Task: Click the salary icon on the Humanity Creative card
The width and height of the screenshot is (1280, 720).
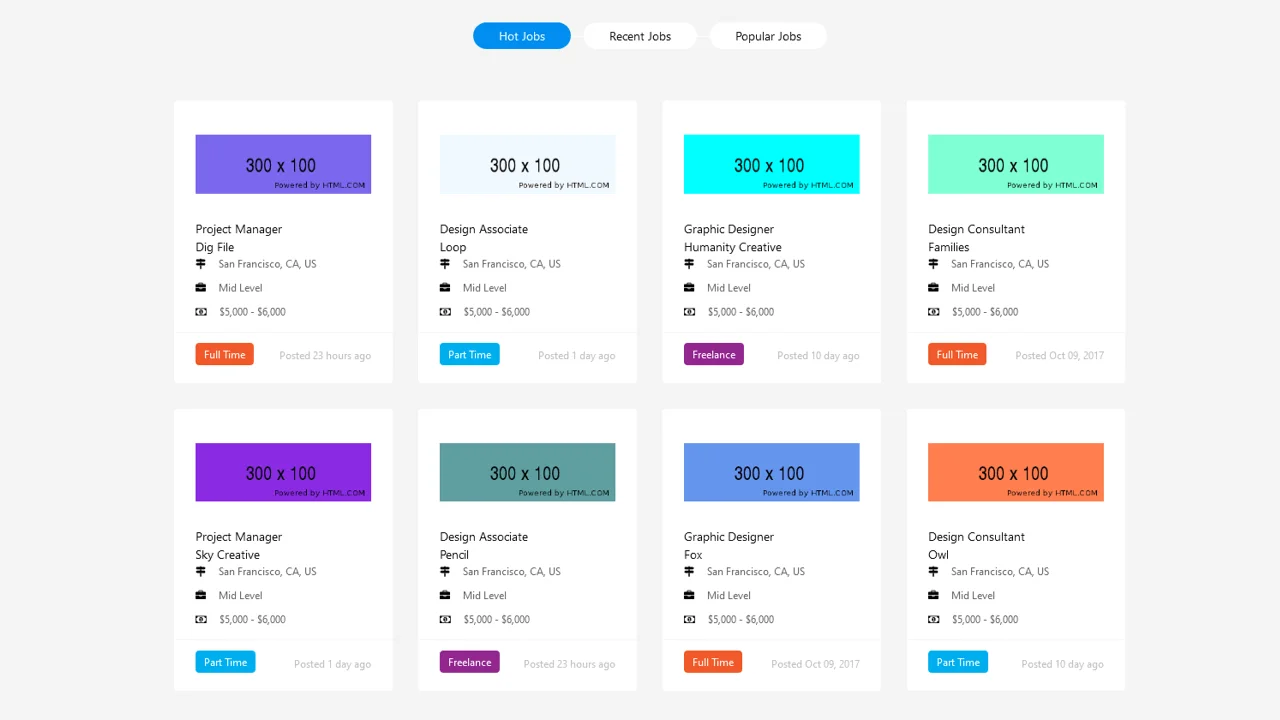Action: (x=688, y=311)
